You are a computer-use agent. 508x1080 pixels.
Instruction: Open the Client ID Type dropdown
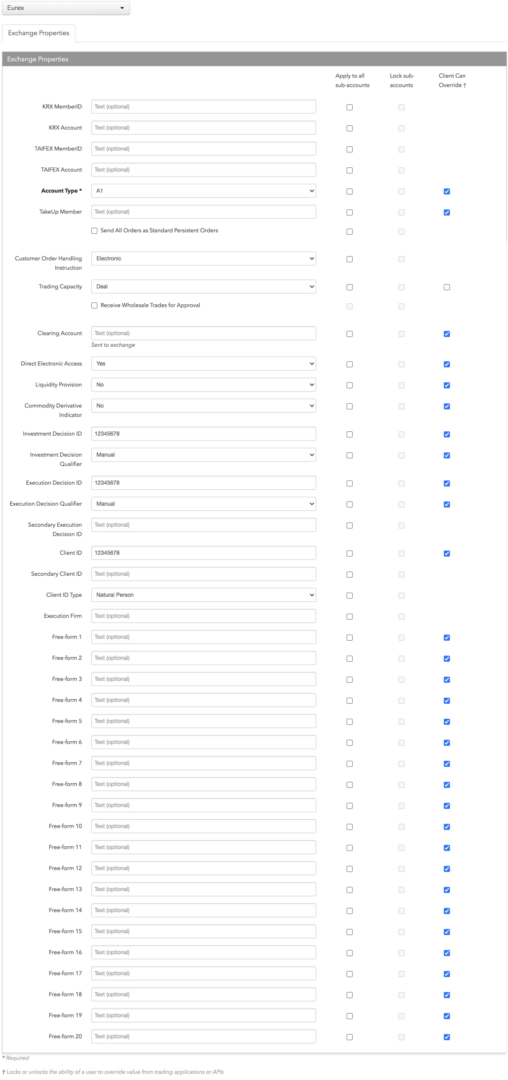coord(204,595)
